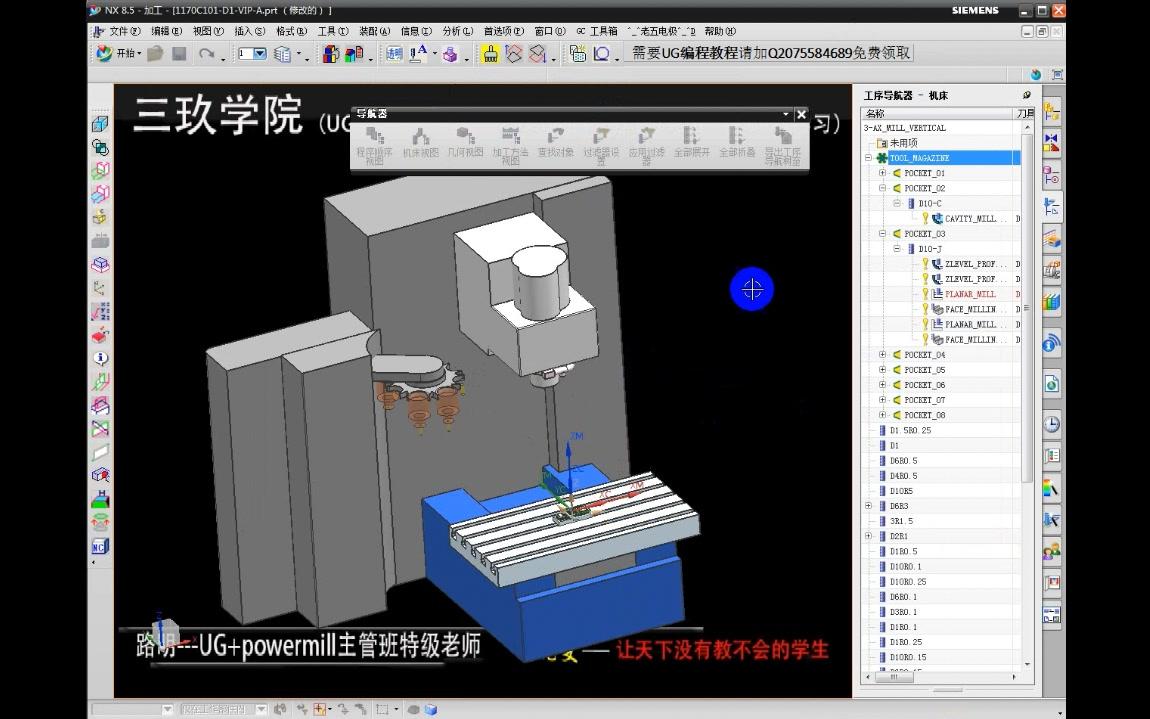Collapse the D10-C tool node

coord(896,203)
